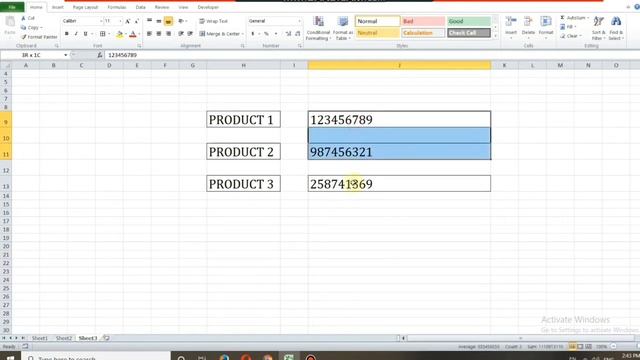Toggle the highlighted bottom align button
This screenshot has height=360, width=640.
point(168,21)
